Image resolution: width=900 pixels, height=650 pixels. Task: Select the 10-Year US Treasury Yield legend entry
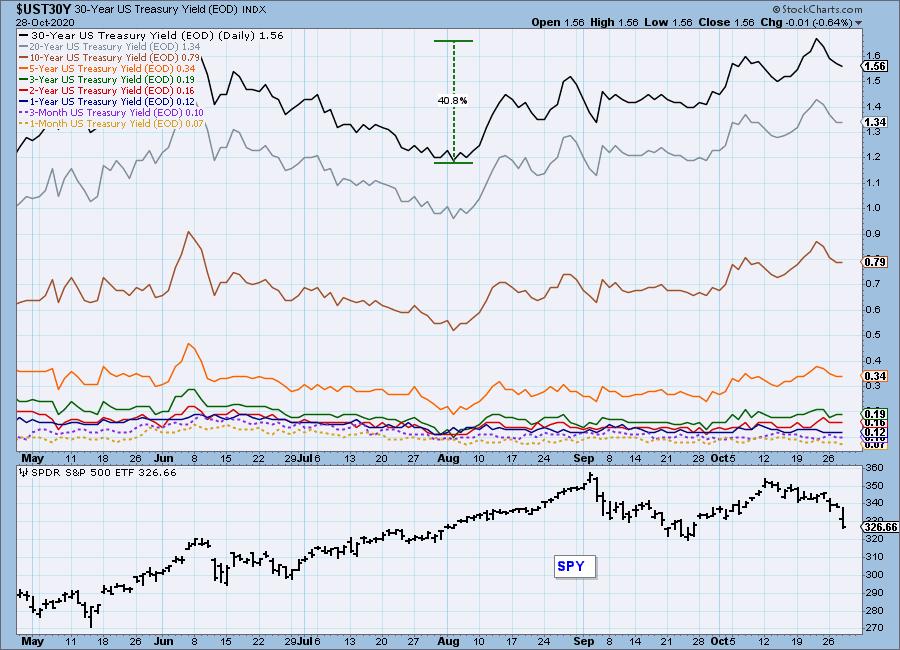(x=110, y=57)
